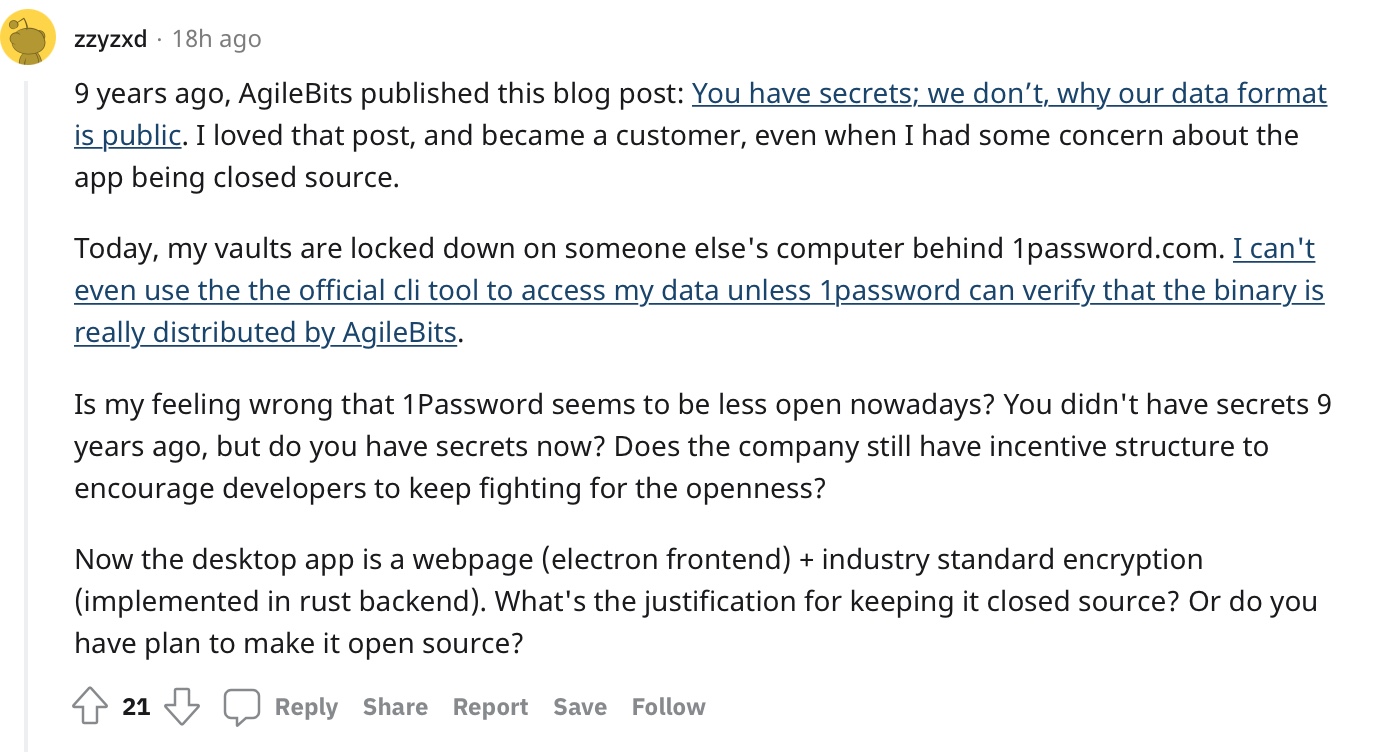Report the comment
Viewport: 1382px width, 752px height.
(x=490, y=707)
